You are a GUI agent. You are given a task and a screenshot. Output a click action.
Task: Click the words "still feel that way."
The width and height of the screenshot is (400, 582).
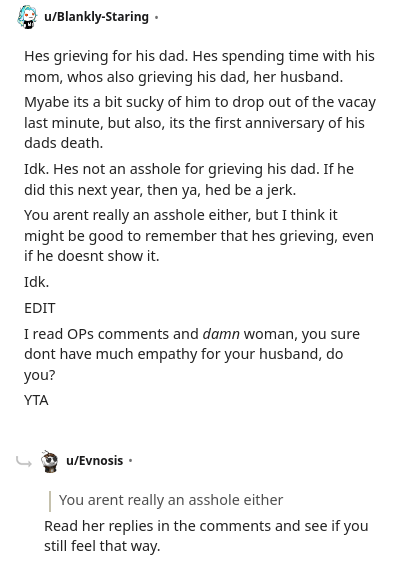[102, 546]
